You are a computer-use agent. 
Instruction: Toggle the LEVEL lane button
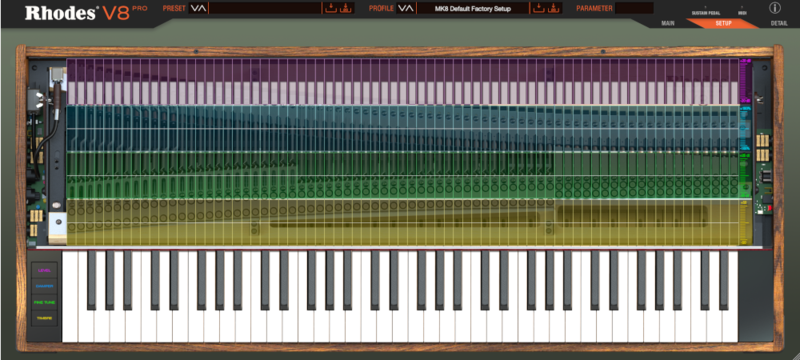pos(44,271)
